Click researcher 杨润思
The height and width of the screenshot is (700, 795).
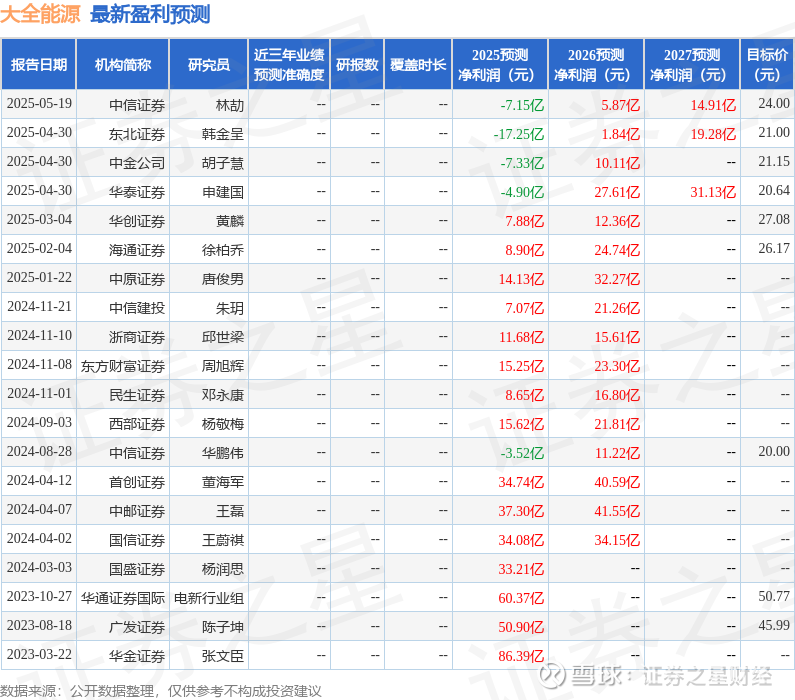[223, 569]
